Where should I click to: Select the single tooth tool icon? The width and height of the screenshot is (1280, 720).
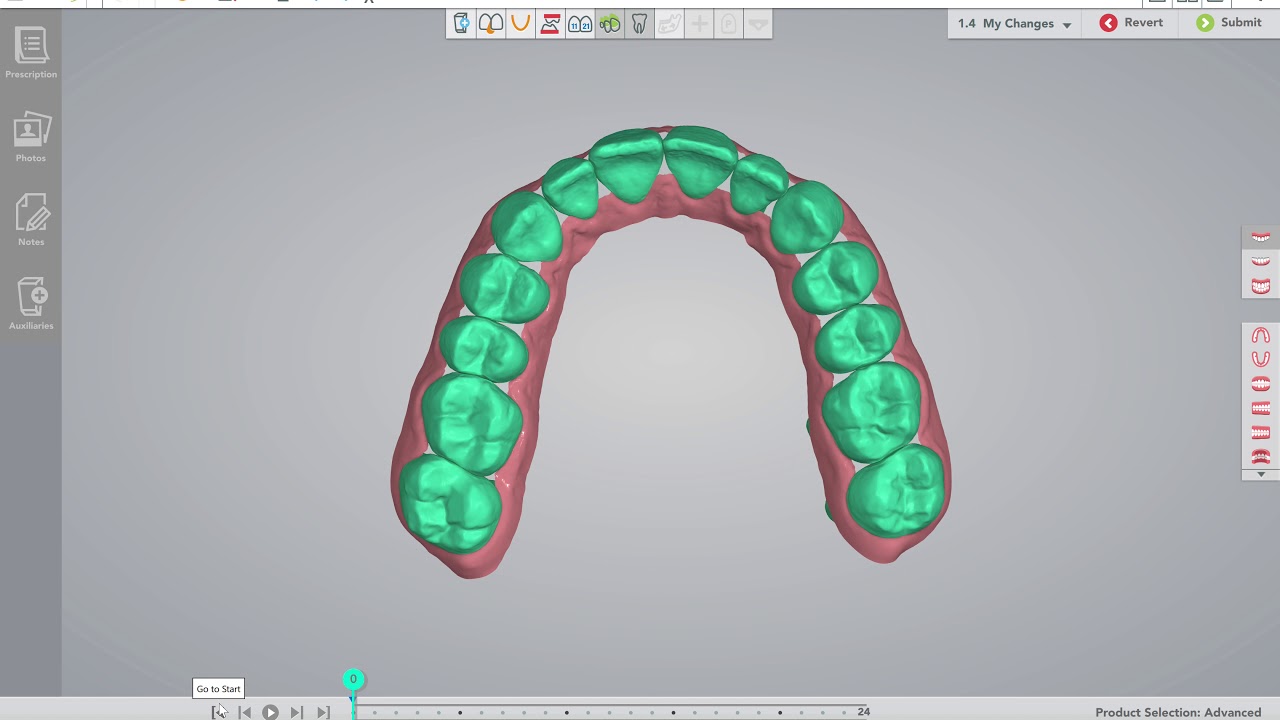coord(639,24)
